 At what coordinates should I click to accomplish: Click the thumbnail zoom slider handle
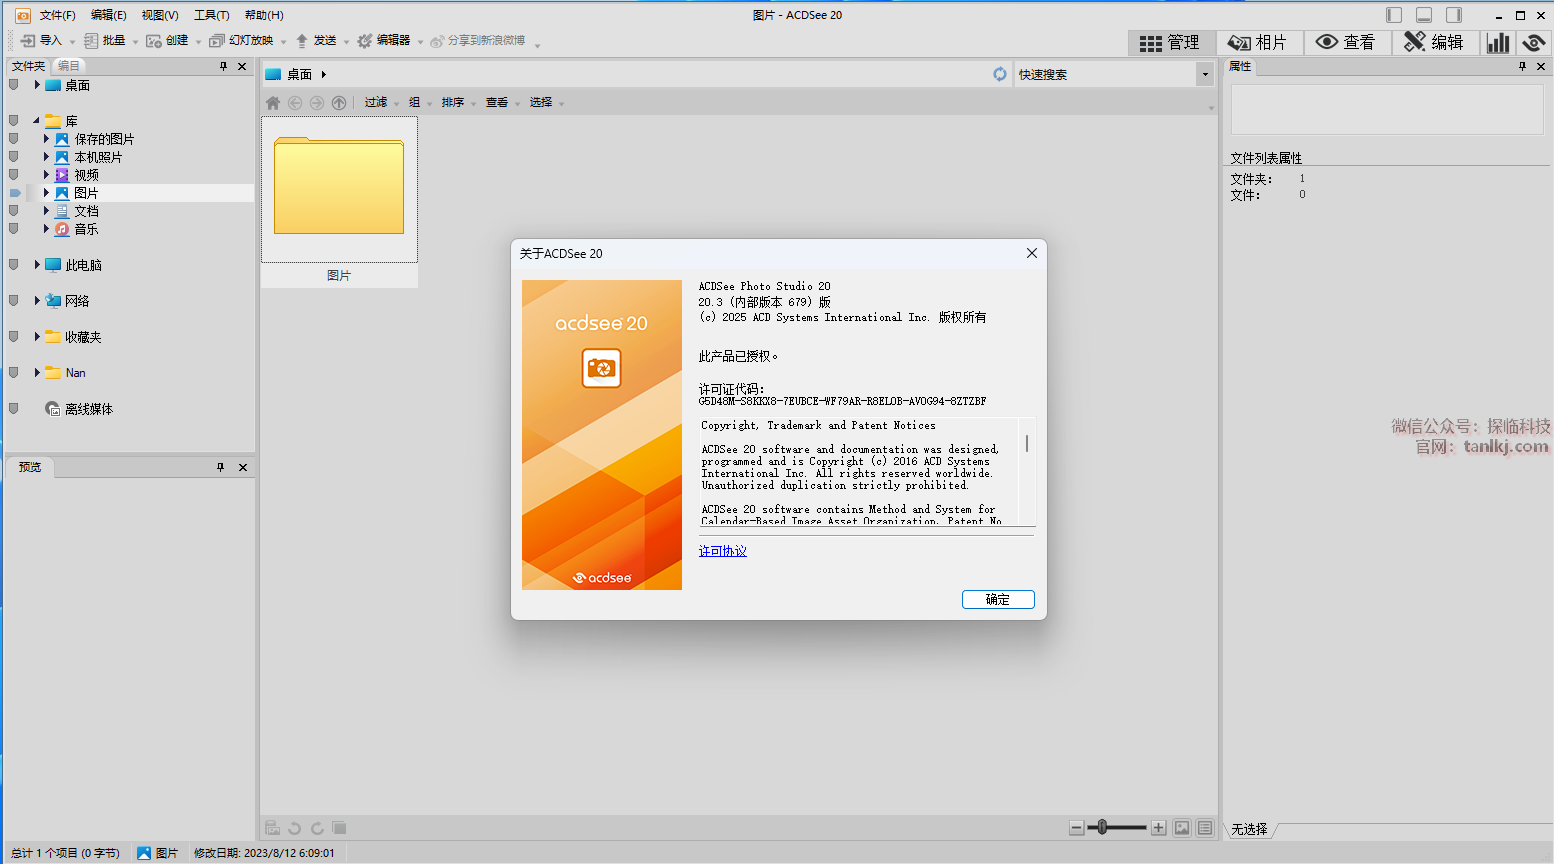pos(1102,827)
